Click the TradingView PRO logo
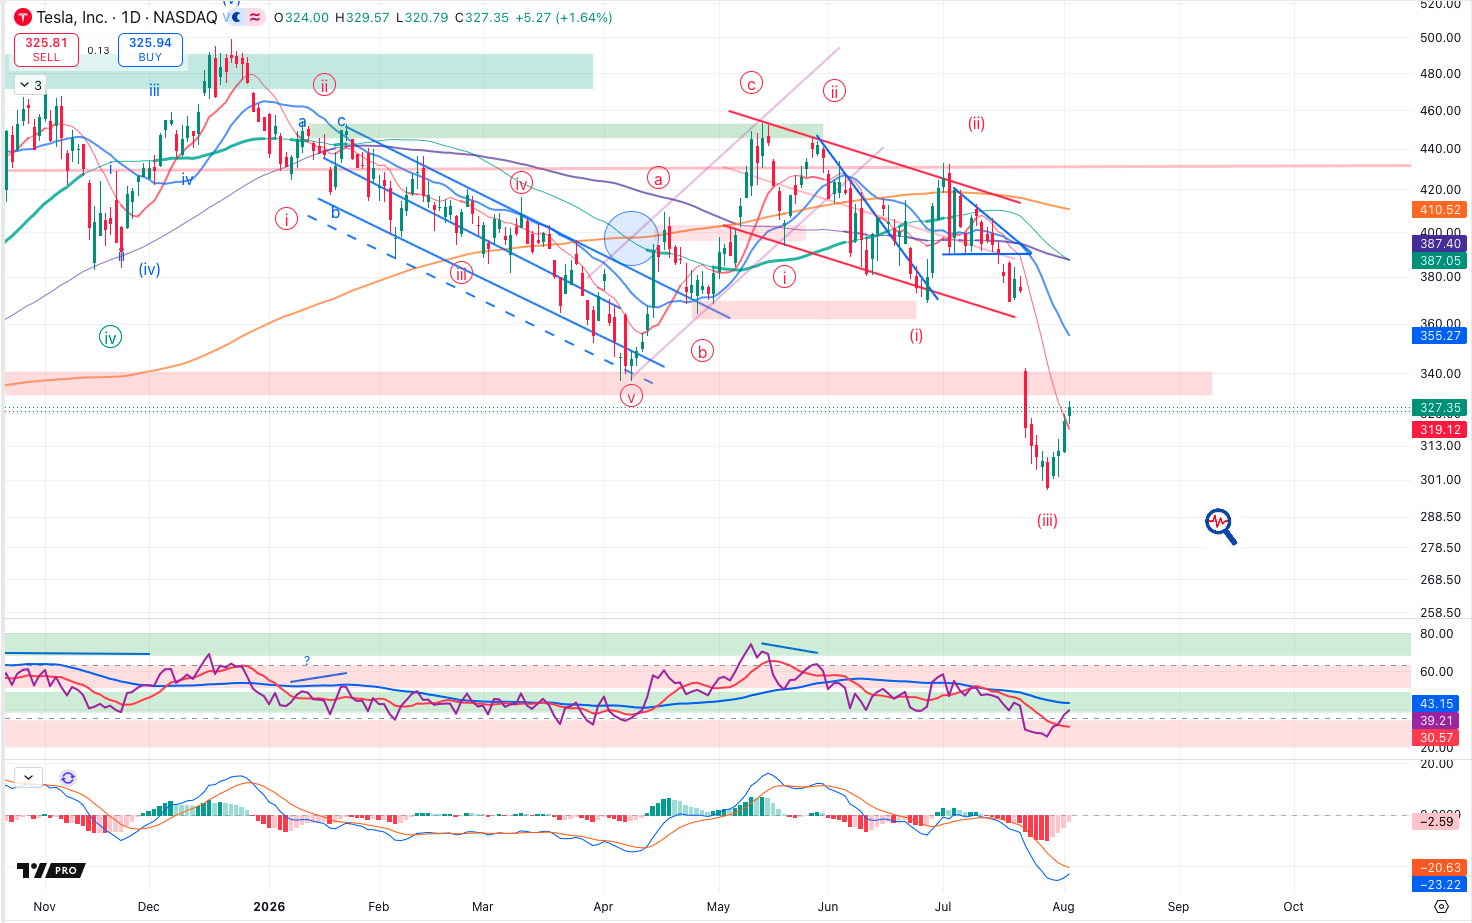The image size is (1472, 923). click(x=51, y=870)
